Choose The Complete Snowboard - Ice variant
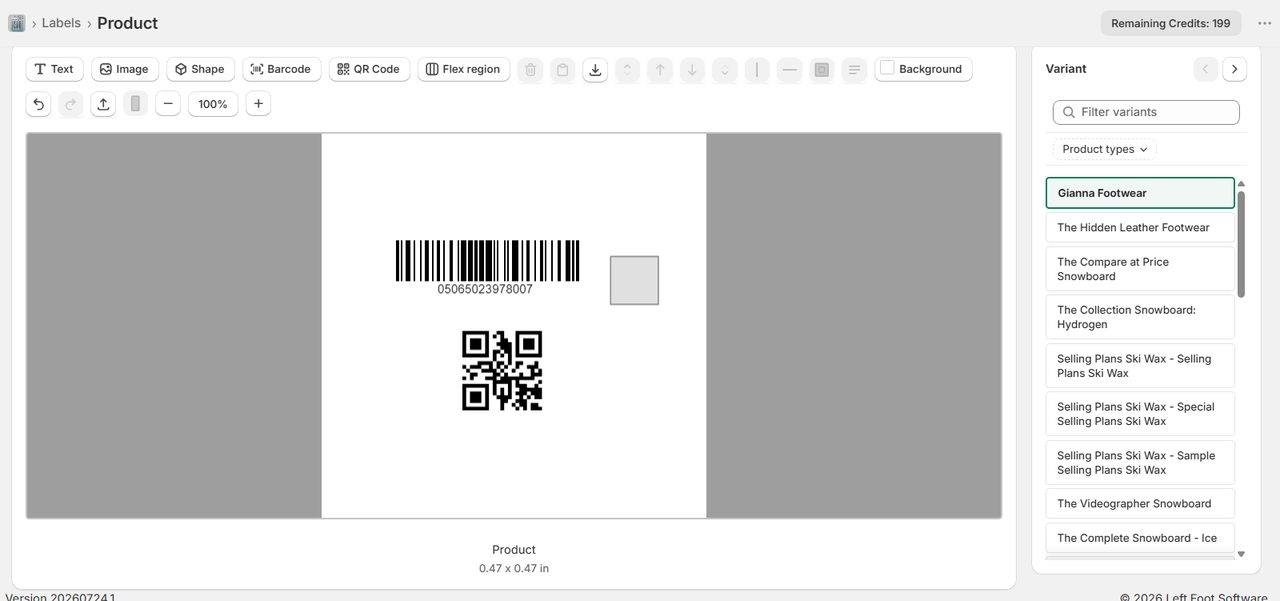Image resolution: width=1280 pixels, height=601 pixels. 1140,538
